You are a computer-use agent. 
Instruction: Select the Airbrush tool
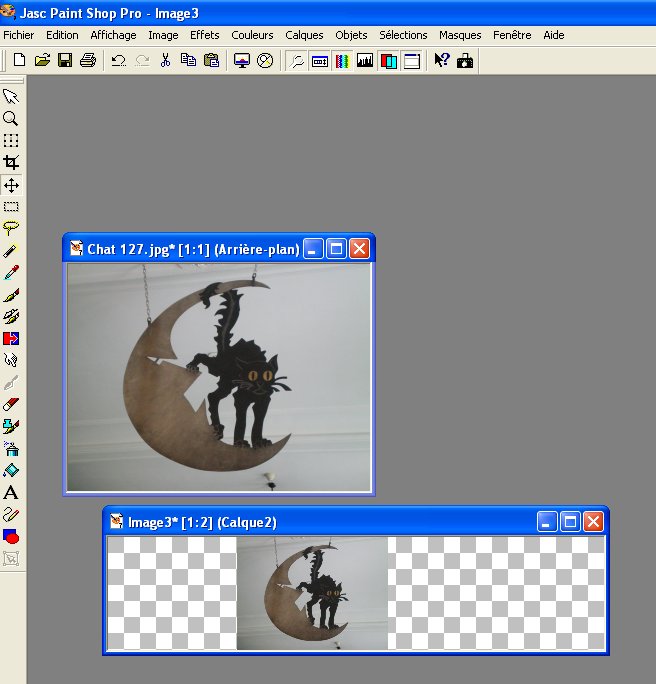click(x=11, y=448)
